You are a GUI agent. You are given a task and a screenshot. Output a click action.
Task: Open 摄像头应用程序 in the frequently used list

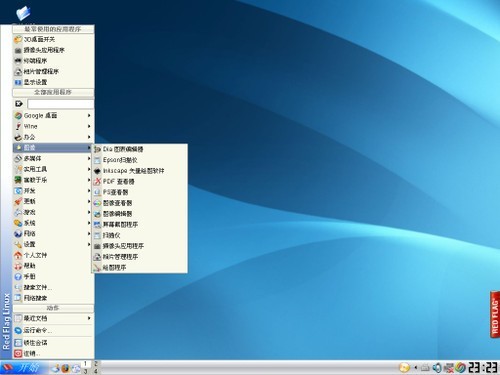point(53,50)
